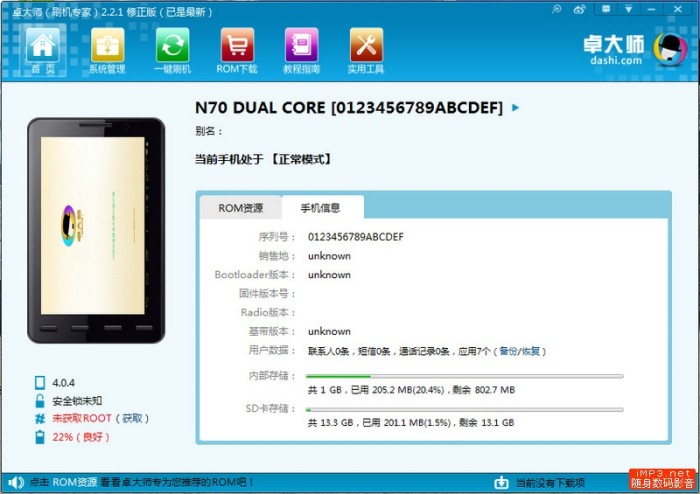Image resolution: width=700 pixels, height=494 pixels.
Task: Click 获取 to obtain ROOT
Action: coord(133,419)
